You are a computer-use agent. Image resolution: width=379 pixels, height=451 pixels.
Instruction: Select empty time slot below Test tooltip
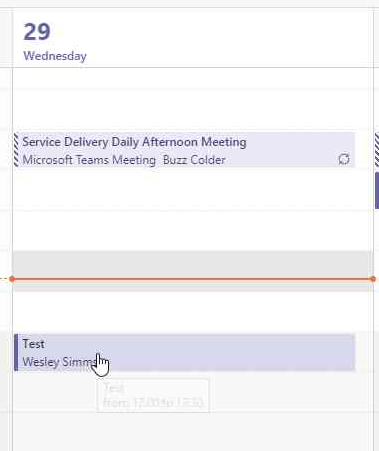[x=192, y=431]
